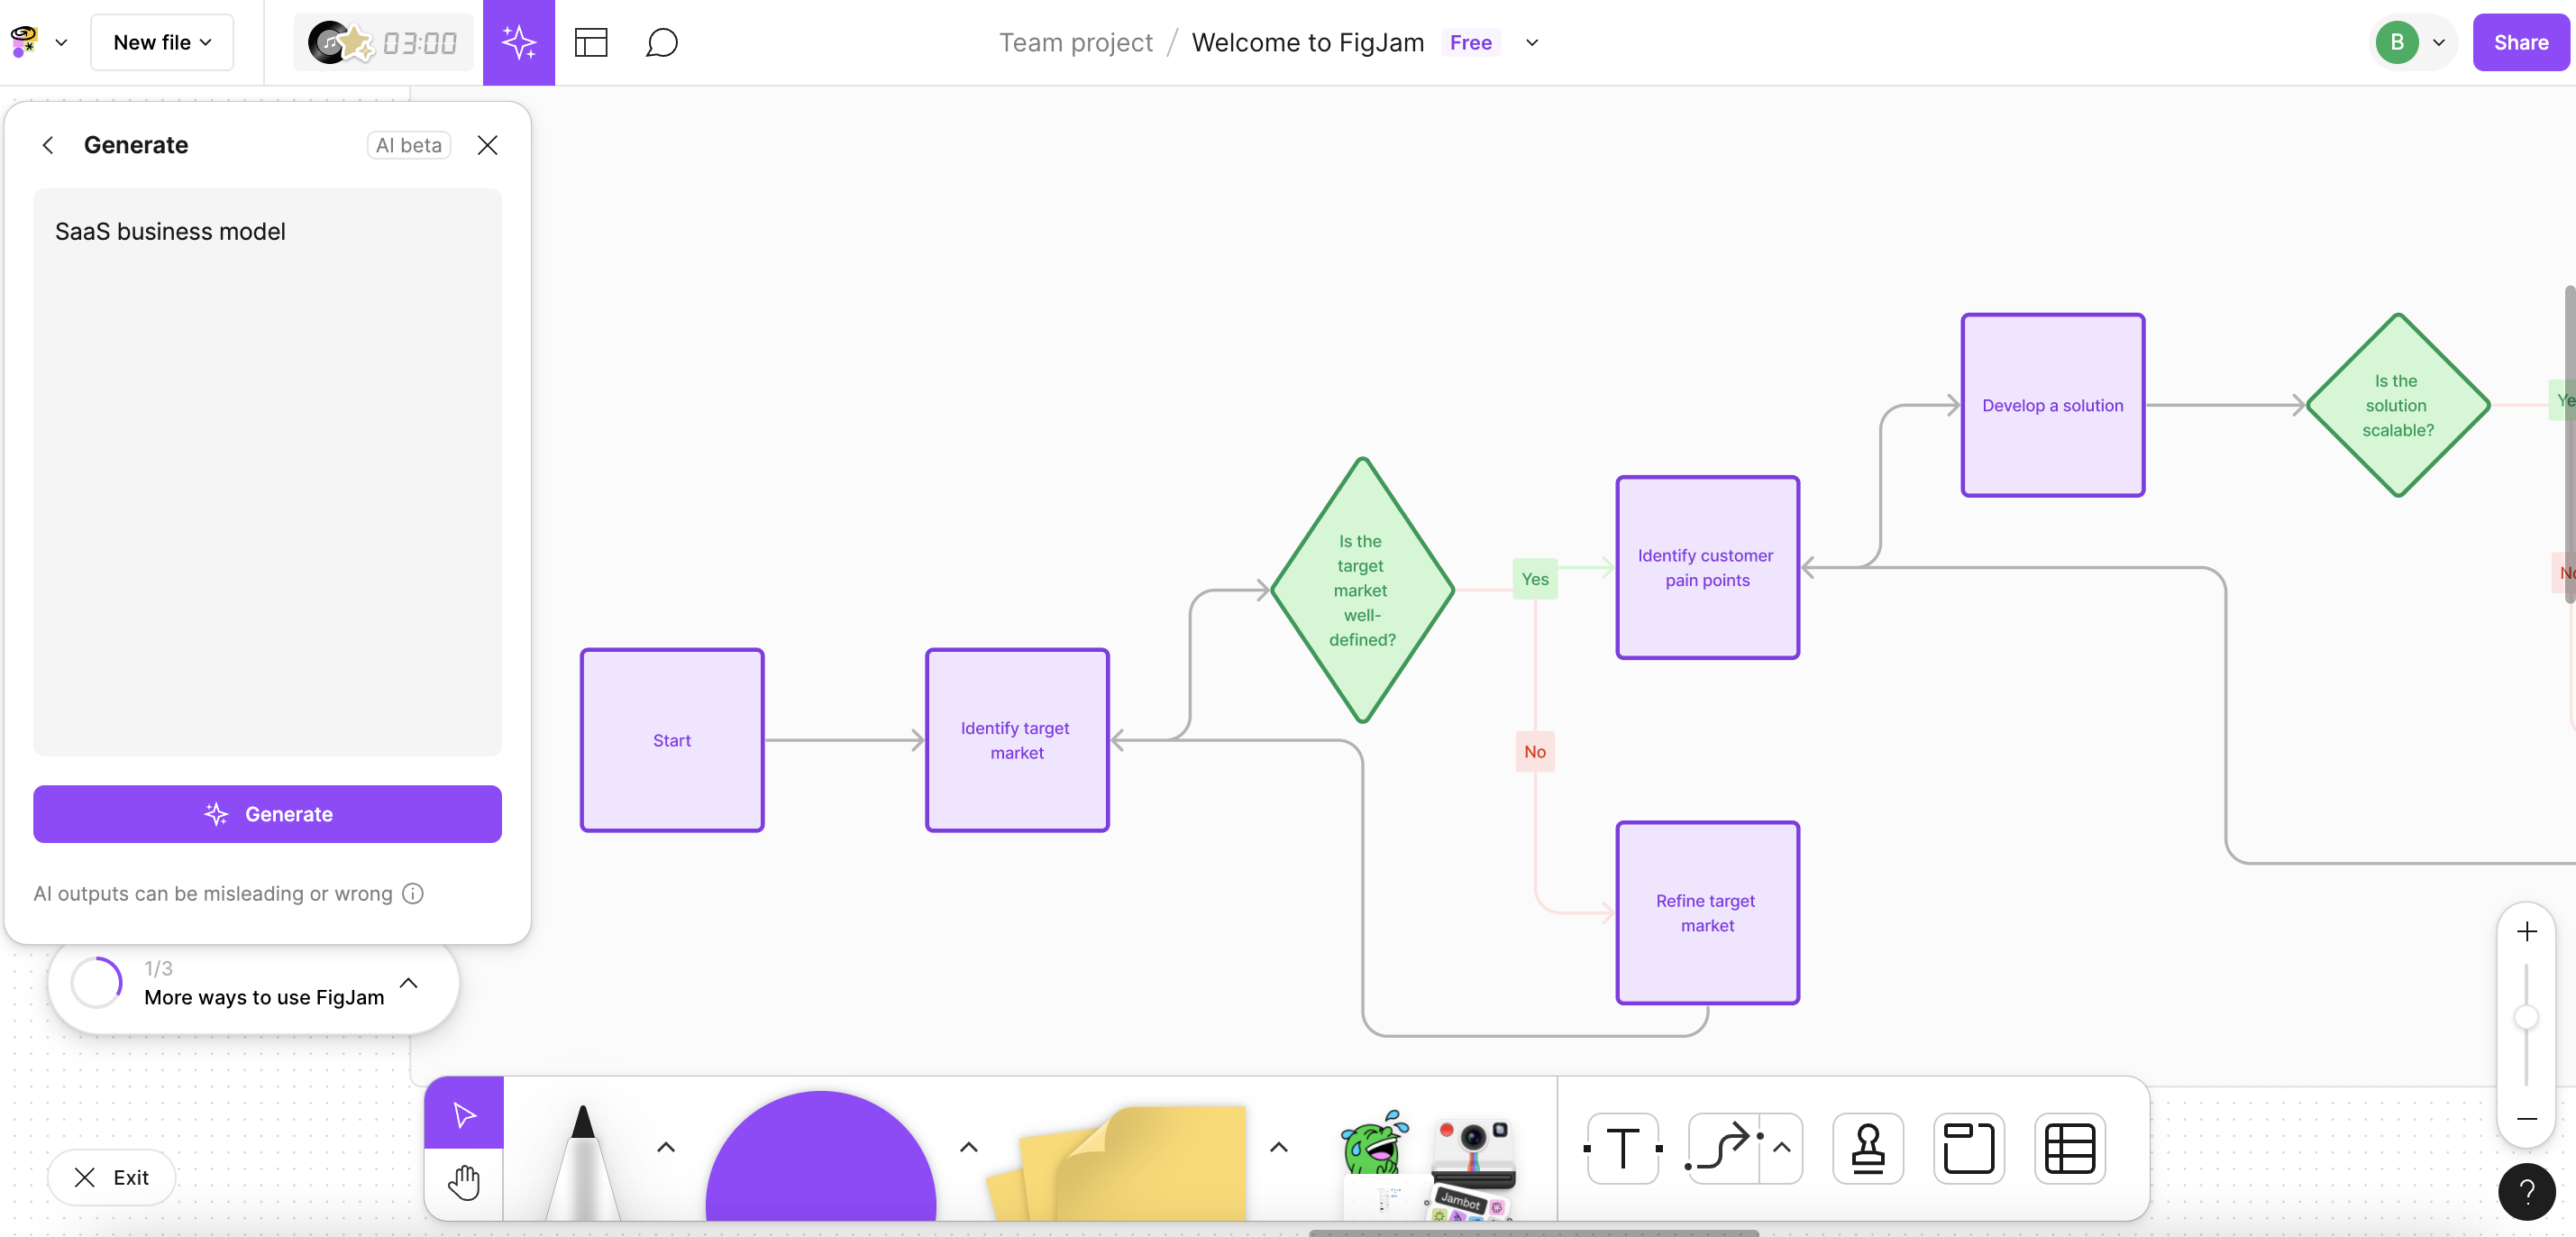
Task: Switch to the Hand tool
Action: [x=463, y=1182]
